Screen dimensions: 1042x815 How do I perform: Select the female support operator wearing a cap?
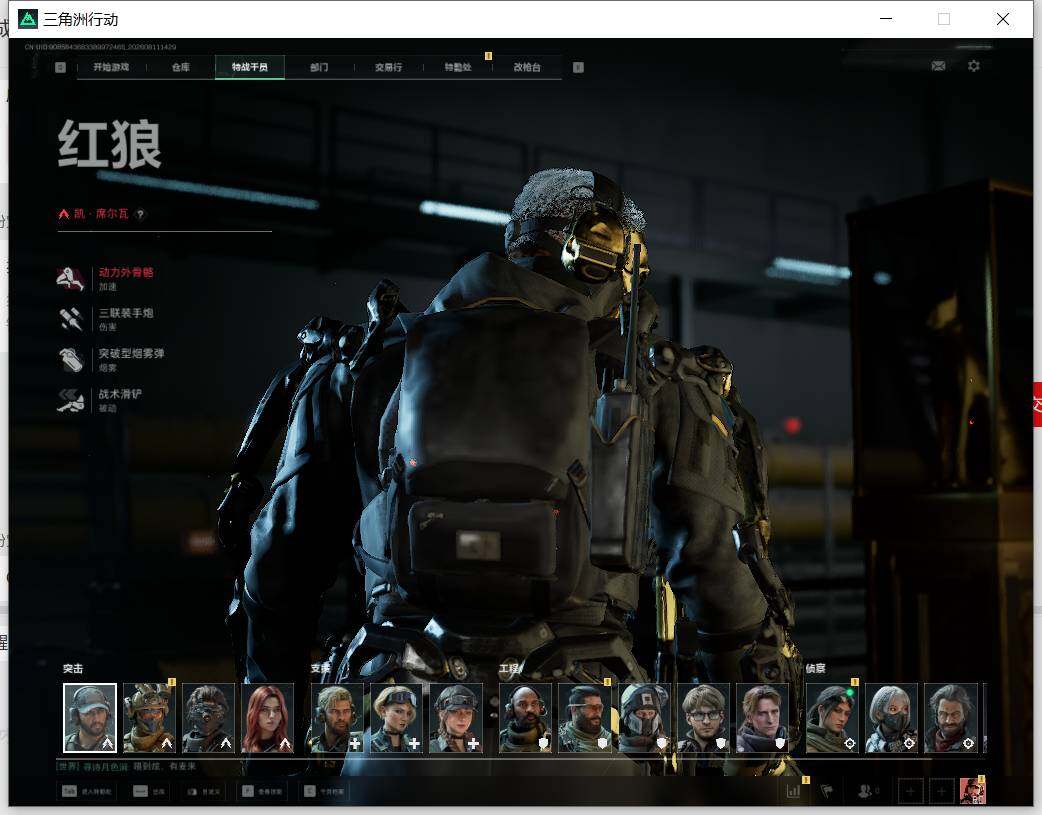click(456, 718)
